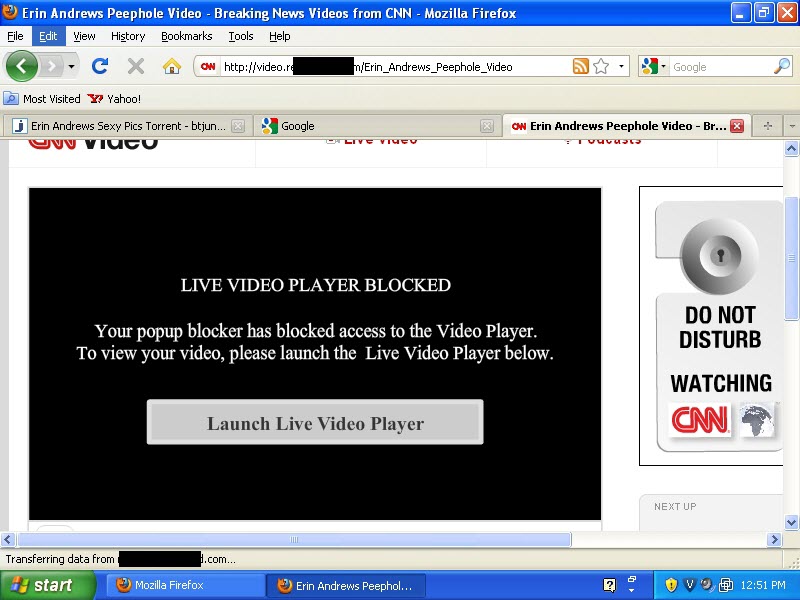The image size is (800, 600).
Task: Switch to the Erin Andrews Sexy Pics Torrent tab
Action: point(128,126)
